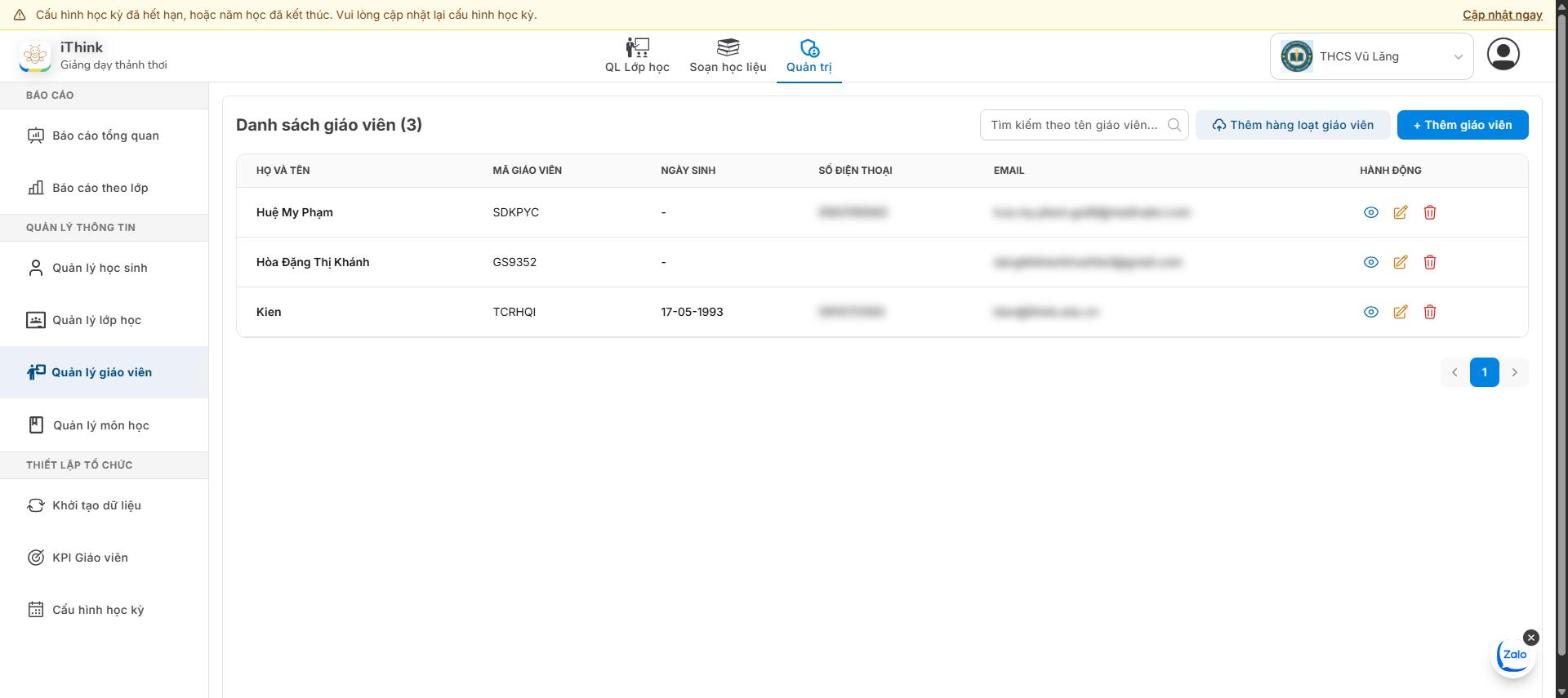Image resolution: width=1568 pixels, height=698 pixels.
Task: Close the Zalo chat bubble
Action: [x=1531, y=637]
